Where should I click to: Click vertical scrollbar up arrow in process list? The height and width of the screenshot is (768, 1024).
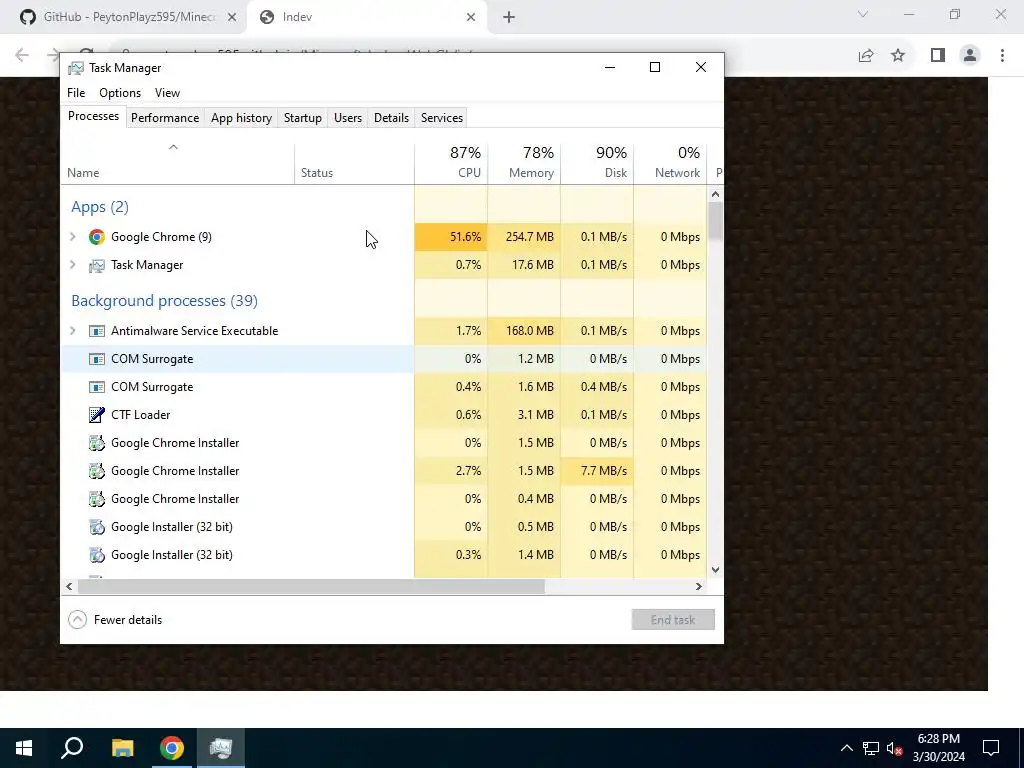point(715,194)
